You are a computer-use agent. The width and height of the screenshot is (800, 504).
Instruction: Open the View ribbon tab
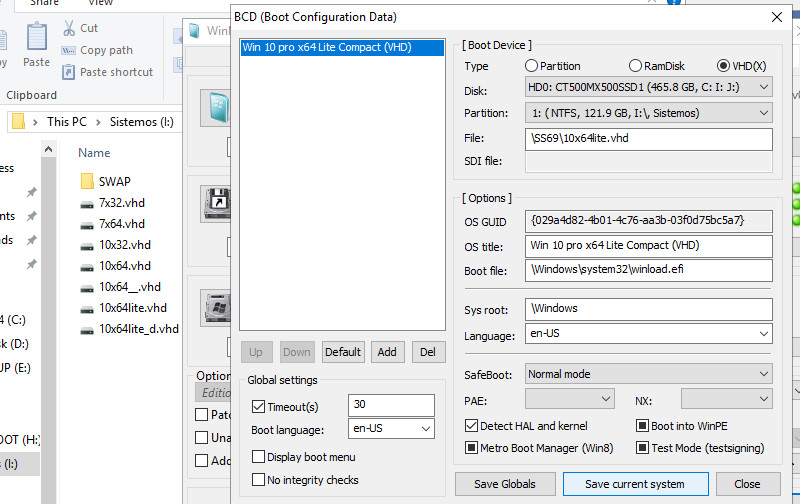pos(100,3)
